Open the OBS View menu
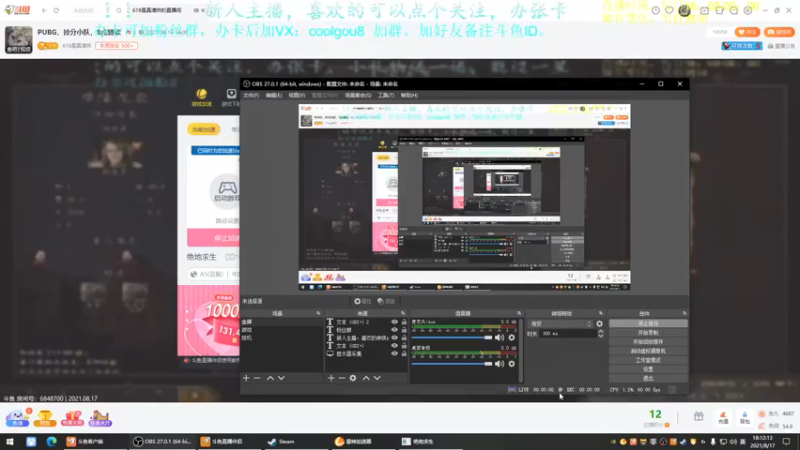The height and width of the screenshot is (450, 800). [x=296, y=95]
